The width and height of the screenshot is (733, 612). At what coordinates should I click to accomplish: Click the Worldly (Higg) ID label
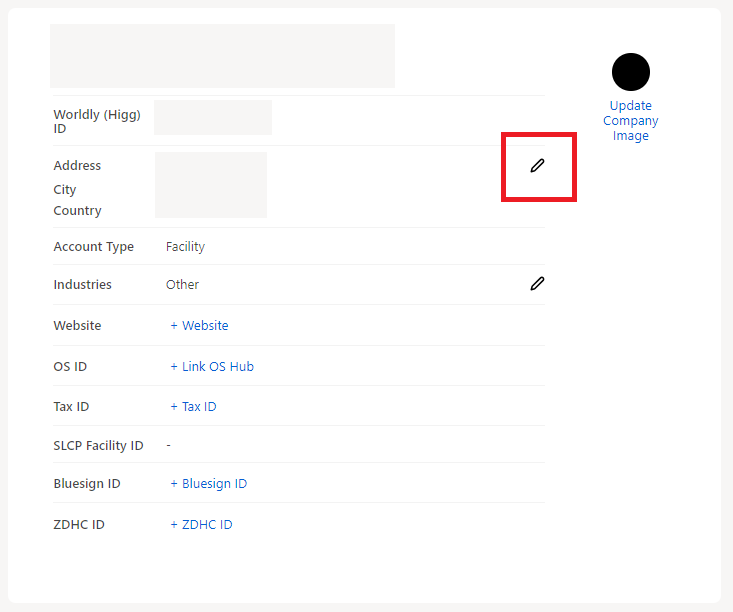(97, 121)
